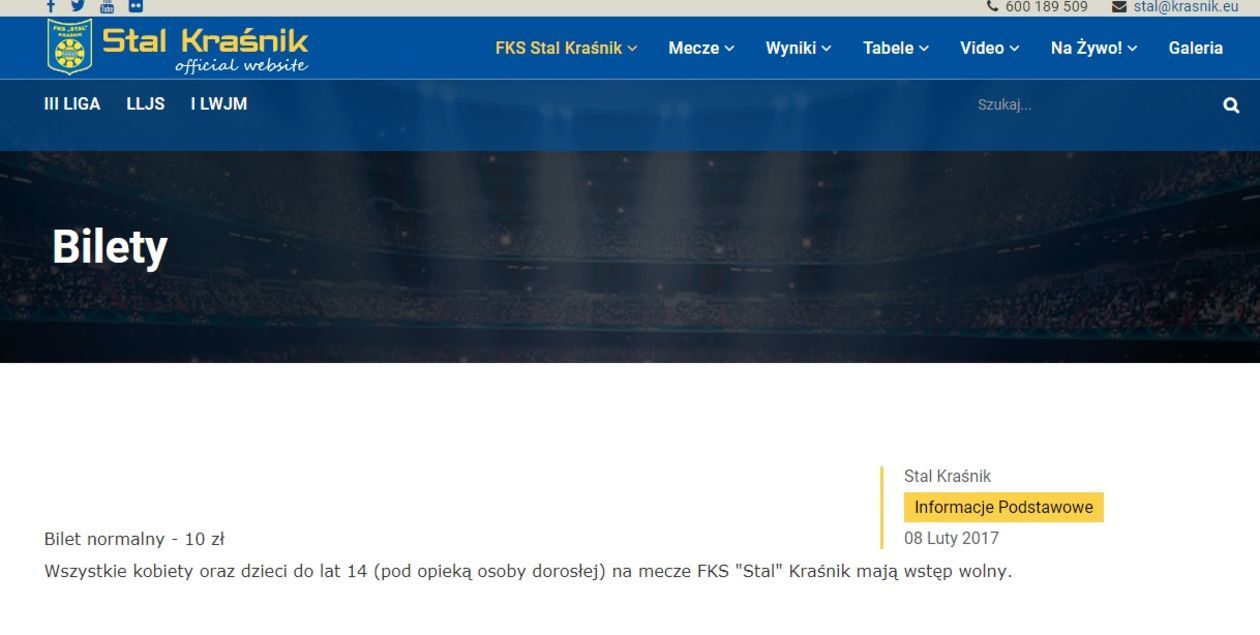This screenshot has width=1260, height=635.
Task: Expand the Na Żywo! dropdown
Action: tap(1093, 48)
